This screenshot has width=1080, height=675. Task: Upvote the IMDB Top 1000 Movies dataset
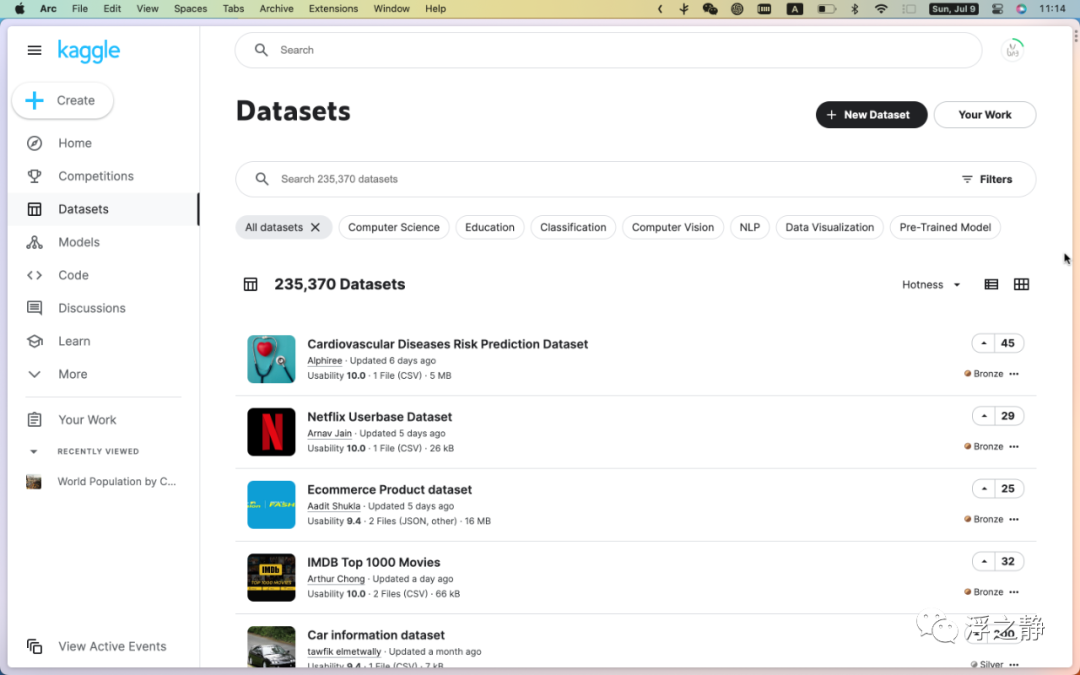point(984,561)
